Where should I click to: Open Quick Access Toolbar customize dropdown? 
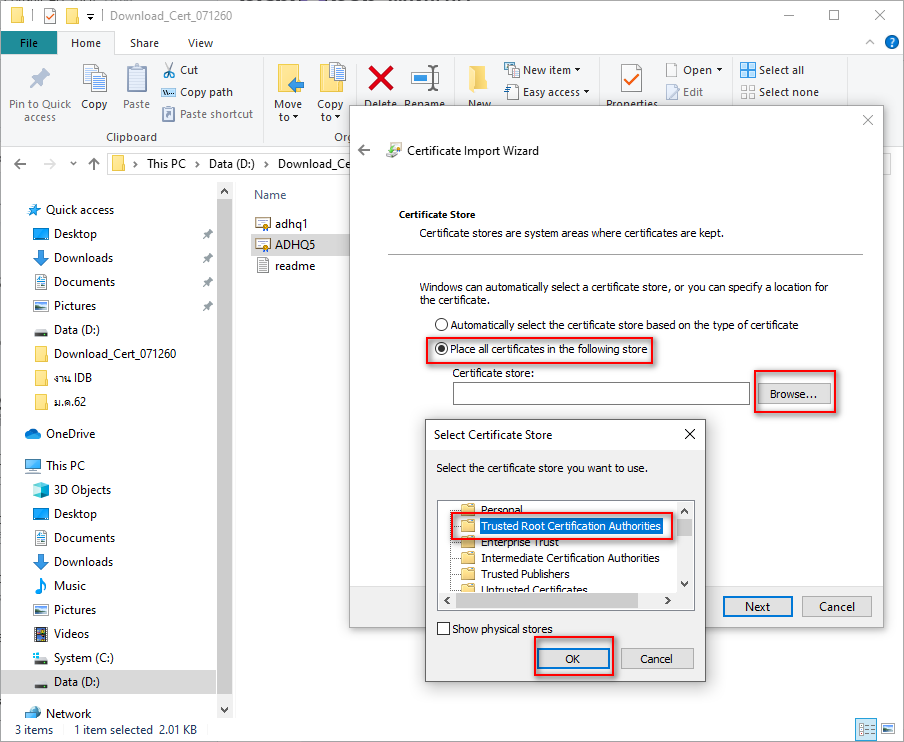coord(91,16)
